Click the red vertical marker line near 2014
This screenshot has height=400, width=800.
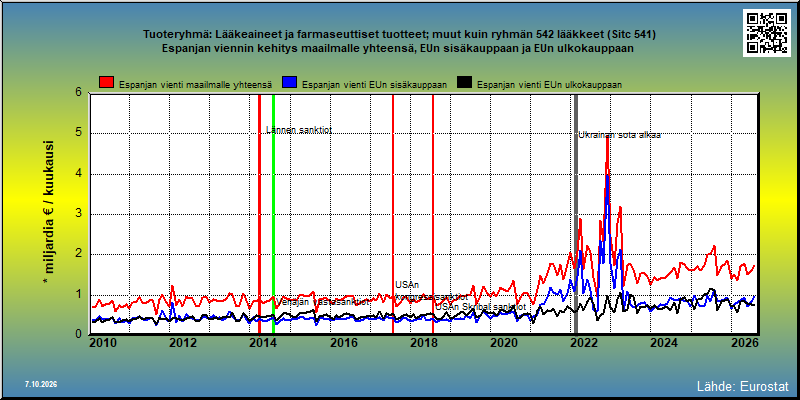[259, 214]
